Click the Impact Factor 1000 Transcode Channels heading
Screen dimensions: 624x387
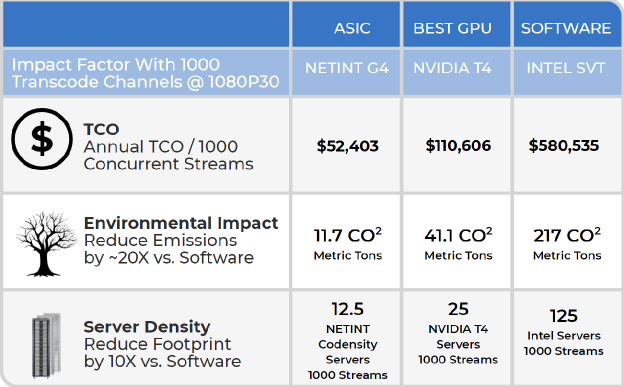point(146,73)
